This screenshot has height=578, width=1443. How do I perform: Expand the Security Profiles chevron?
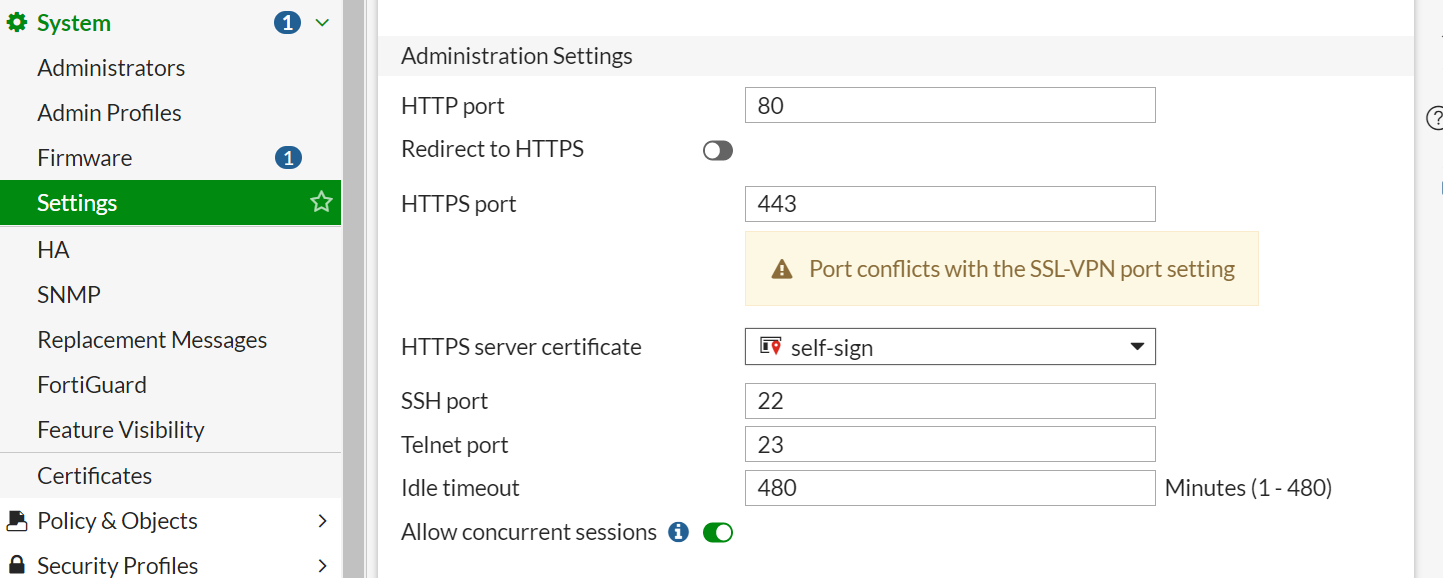322,566
